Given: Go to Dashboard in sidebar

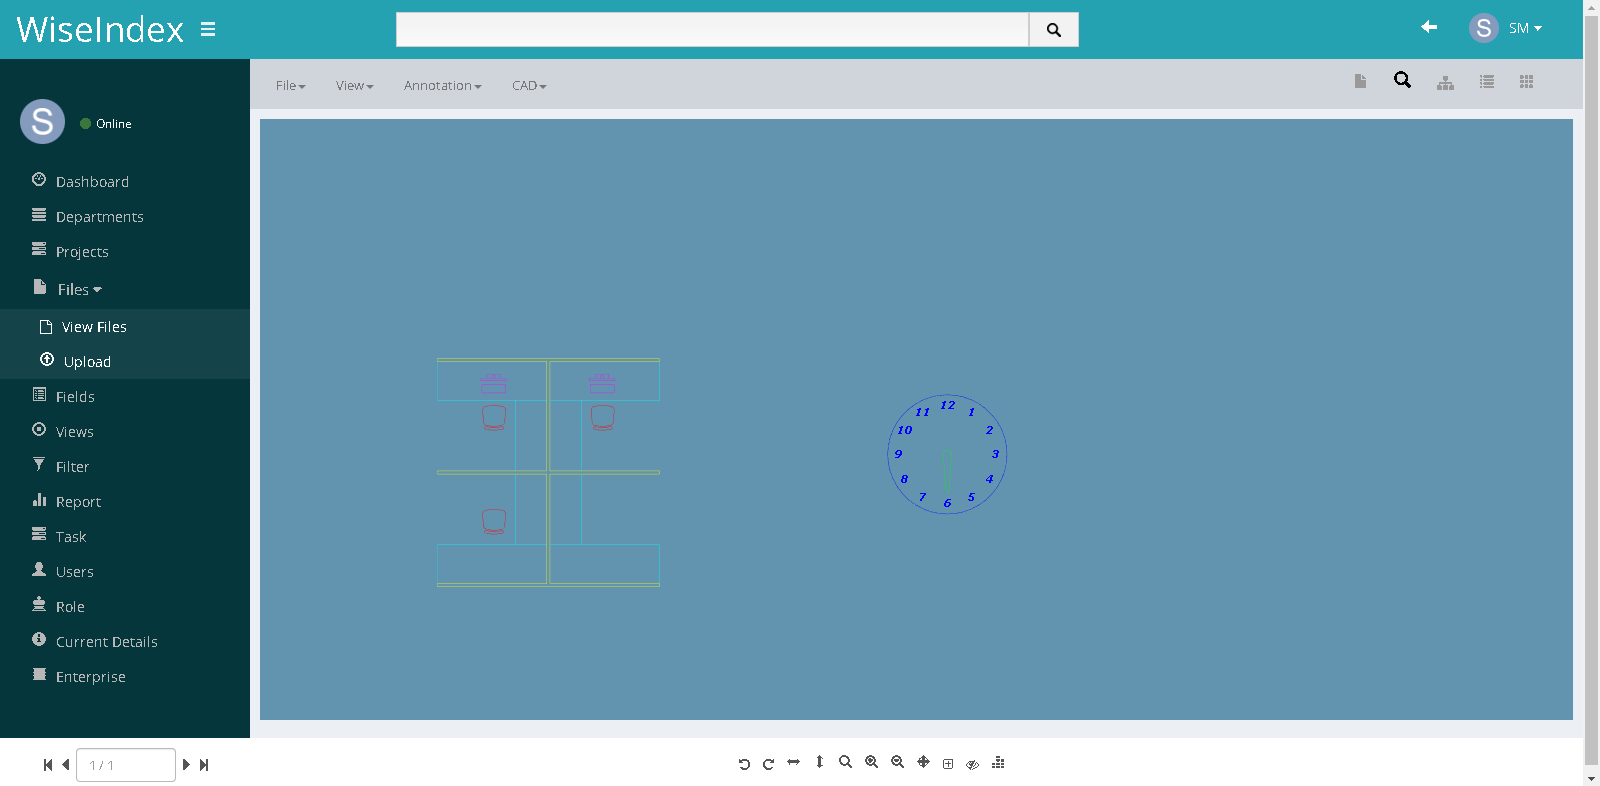Looking at the screenshot, I should click(92, 182).
